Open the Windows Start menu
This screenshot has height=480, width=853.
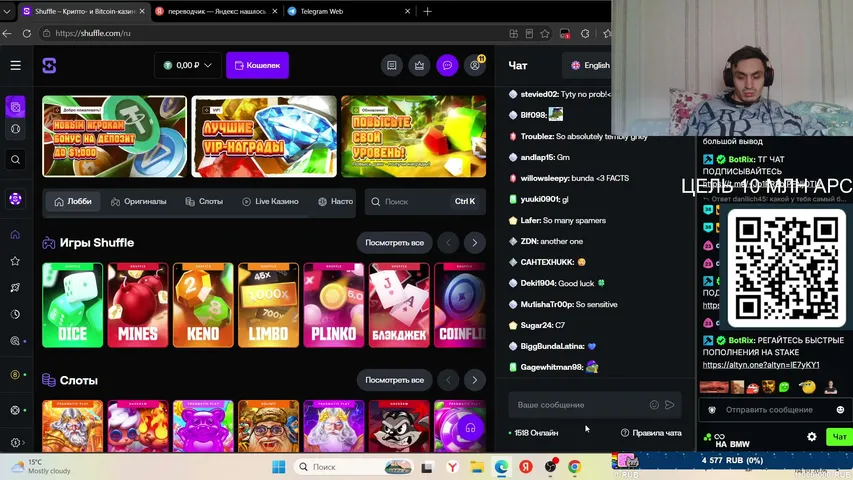[x=279, y=467]
